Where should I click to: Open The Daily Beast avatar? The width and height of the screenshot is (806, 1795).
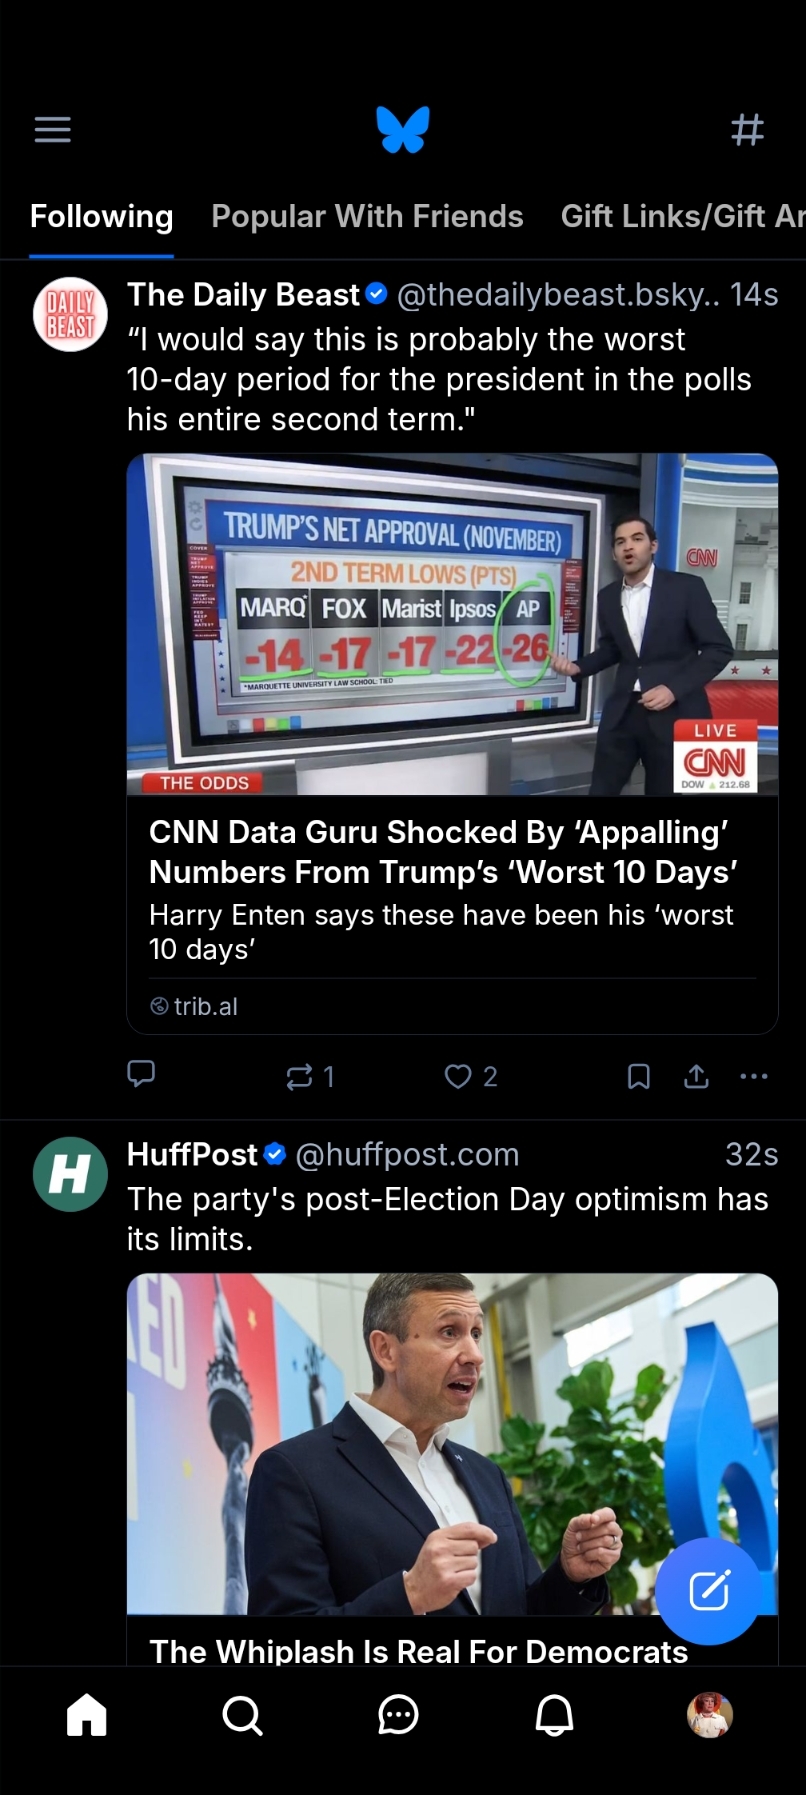pos(70,314)
